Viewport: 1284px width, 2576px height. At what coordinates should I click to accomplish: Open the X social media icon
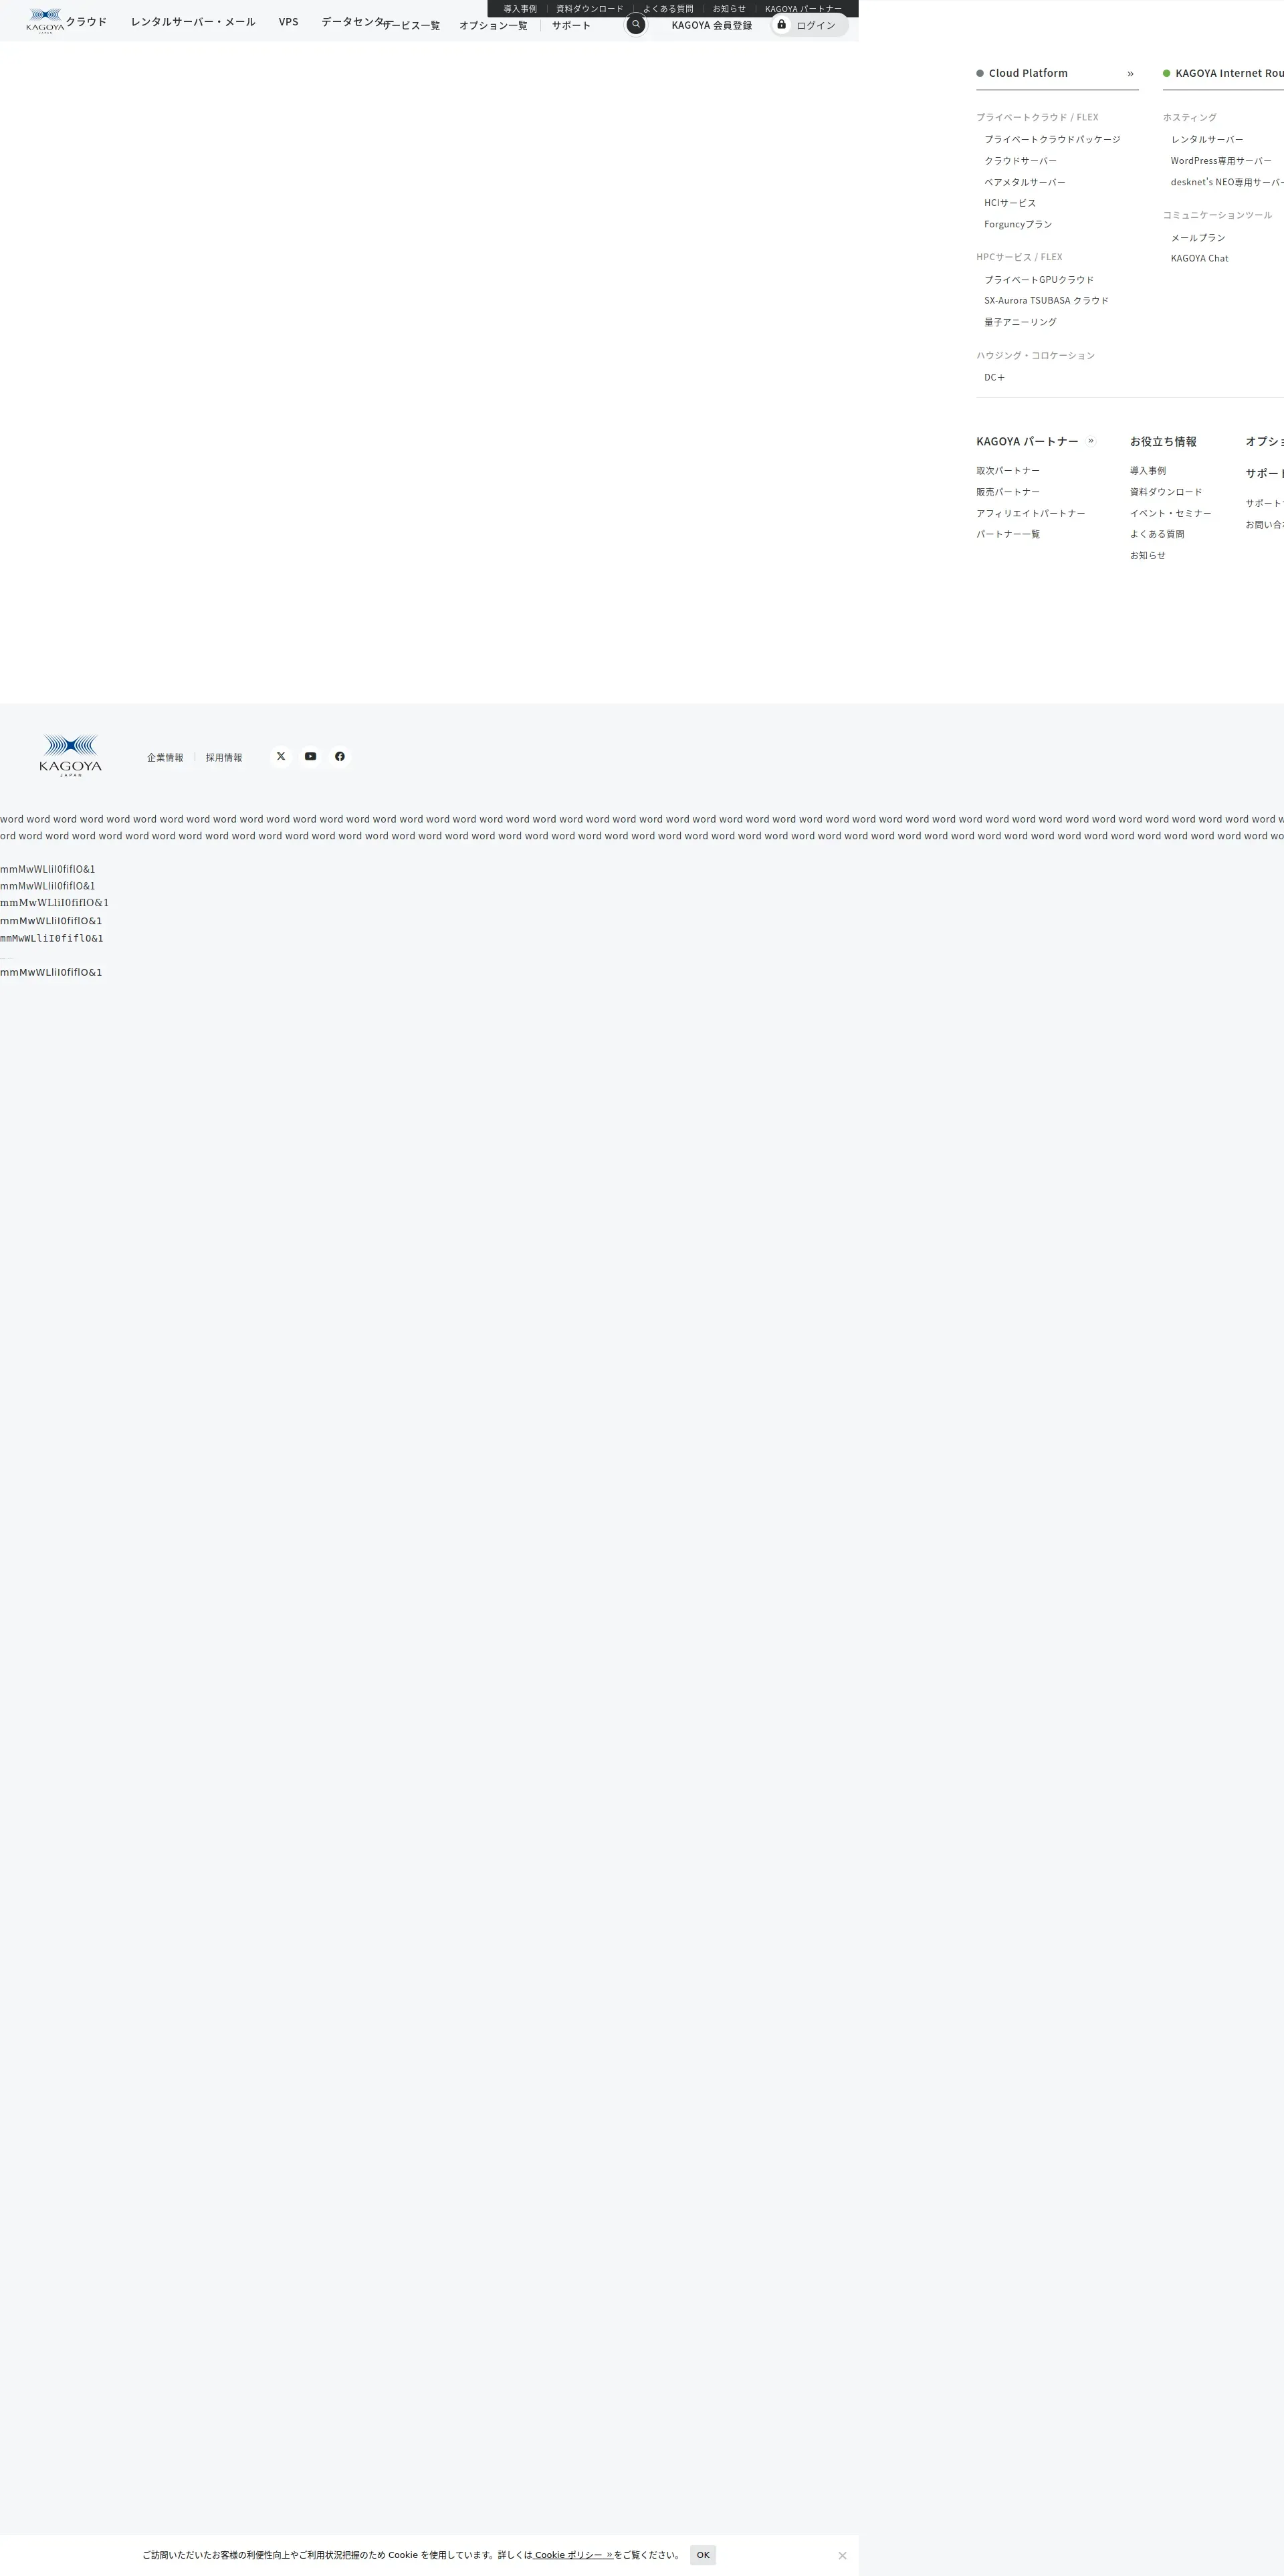tap(281, 756)
